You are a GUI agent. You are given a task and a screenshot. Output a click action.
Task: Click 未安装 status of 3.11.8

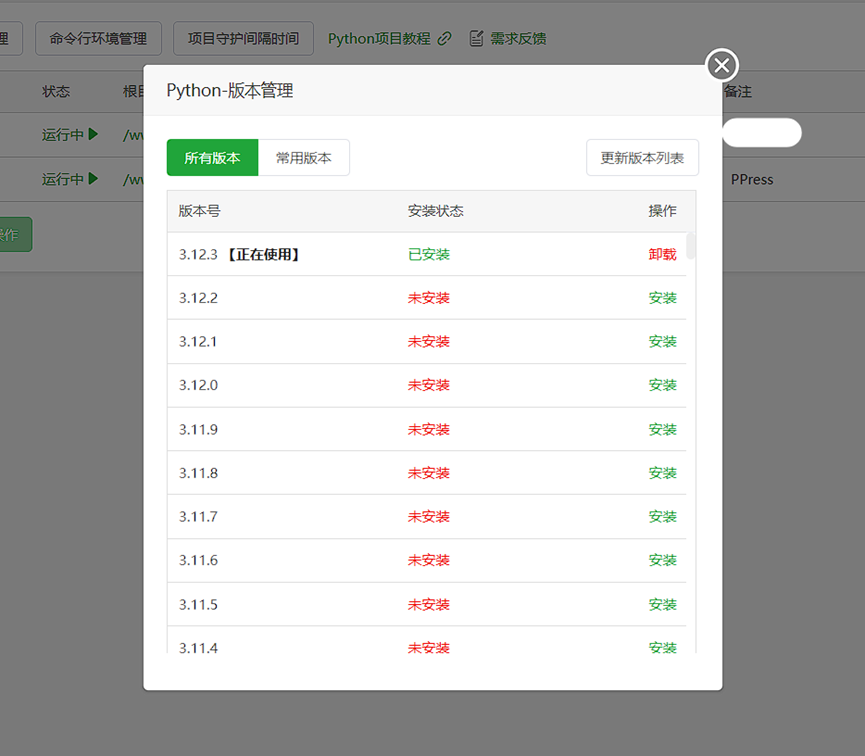point(429,473)
